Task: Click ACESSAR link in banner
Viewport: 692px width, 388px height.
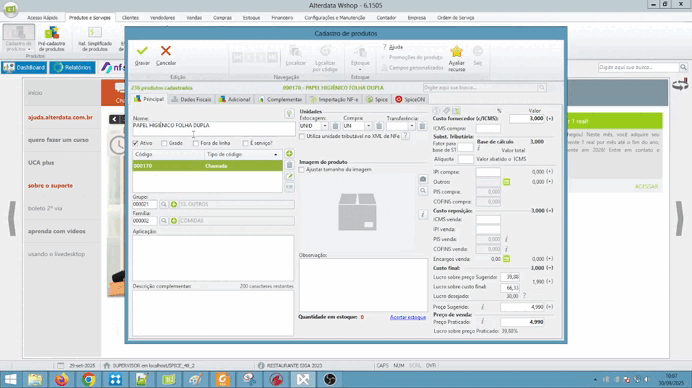Action: coord(647,187)
